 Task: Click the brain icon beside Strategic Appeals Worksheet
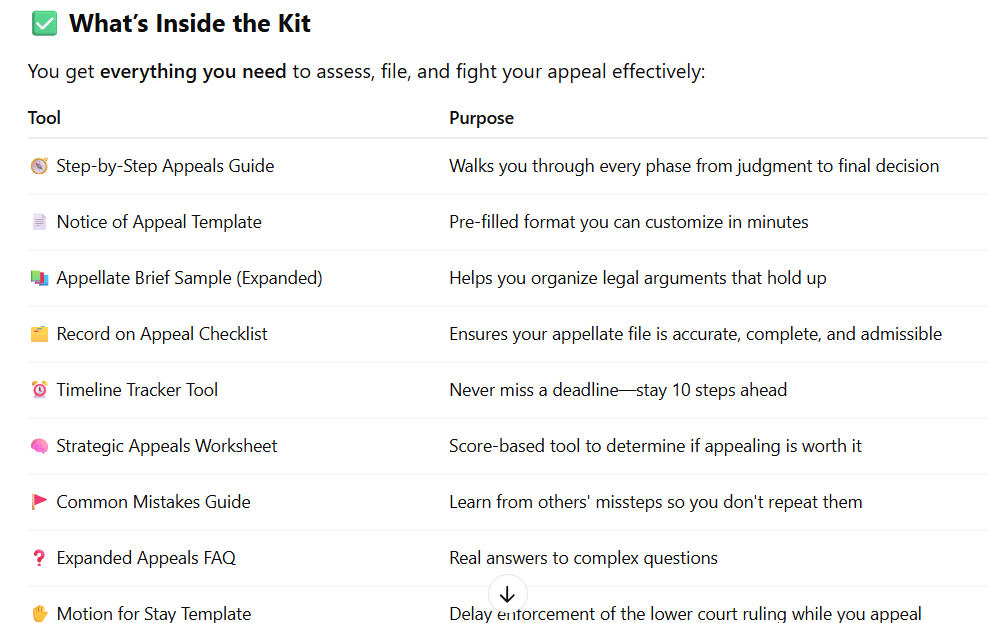click(39, 446)
